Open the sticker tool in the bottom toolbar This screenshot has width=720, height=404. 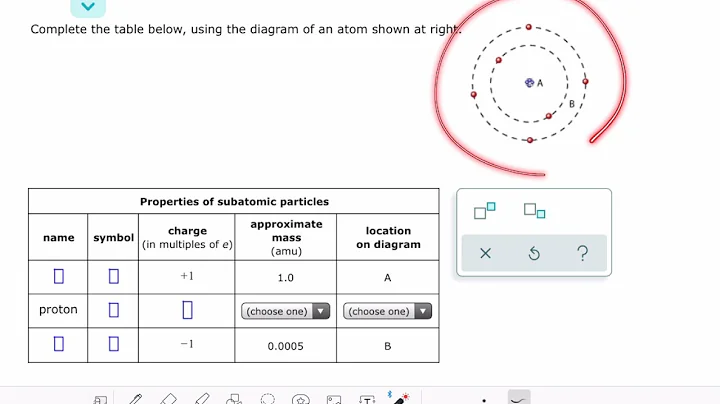[301, 399]
